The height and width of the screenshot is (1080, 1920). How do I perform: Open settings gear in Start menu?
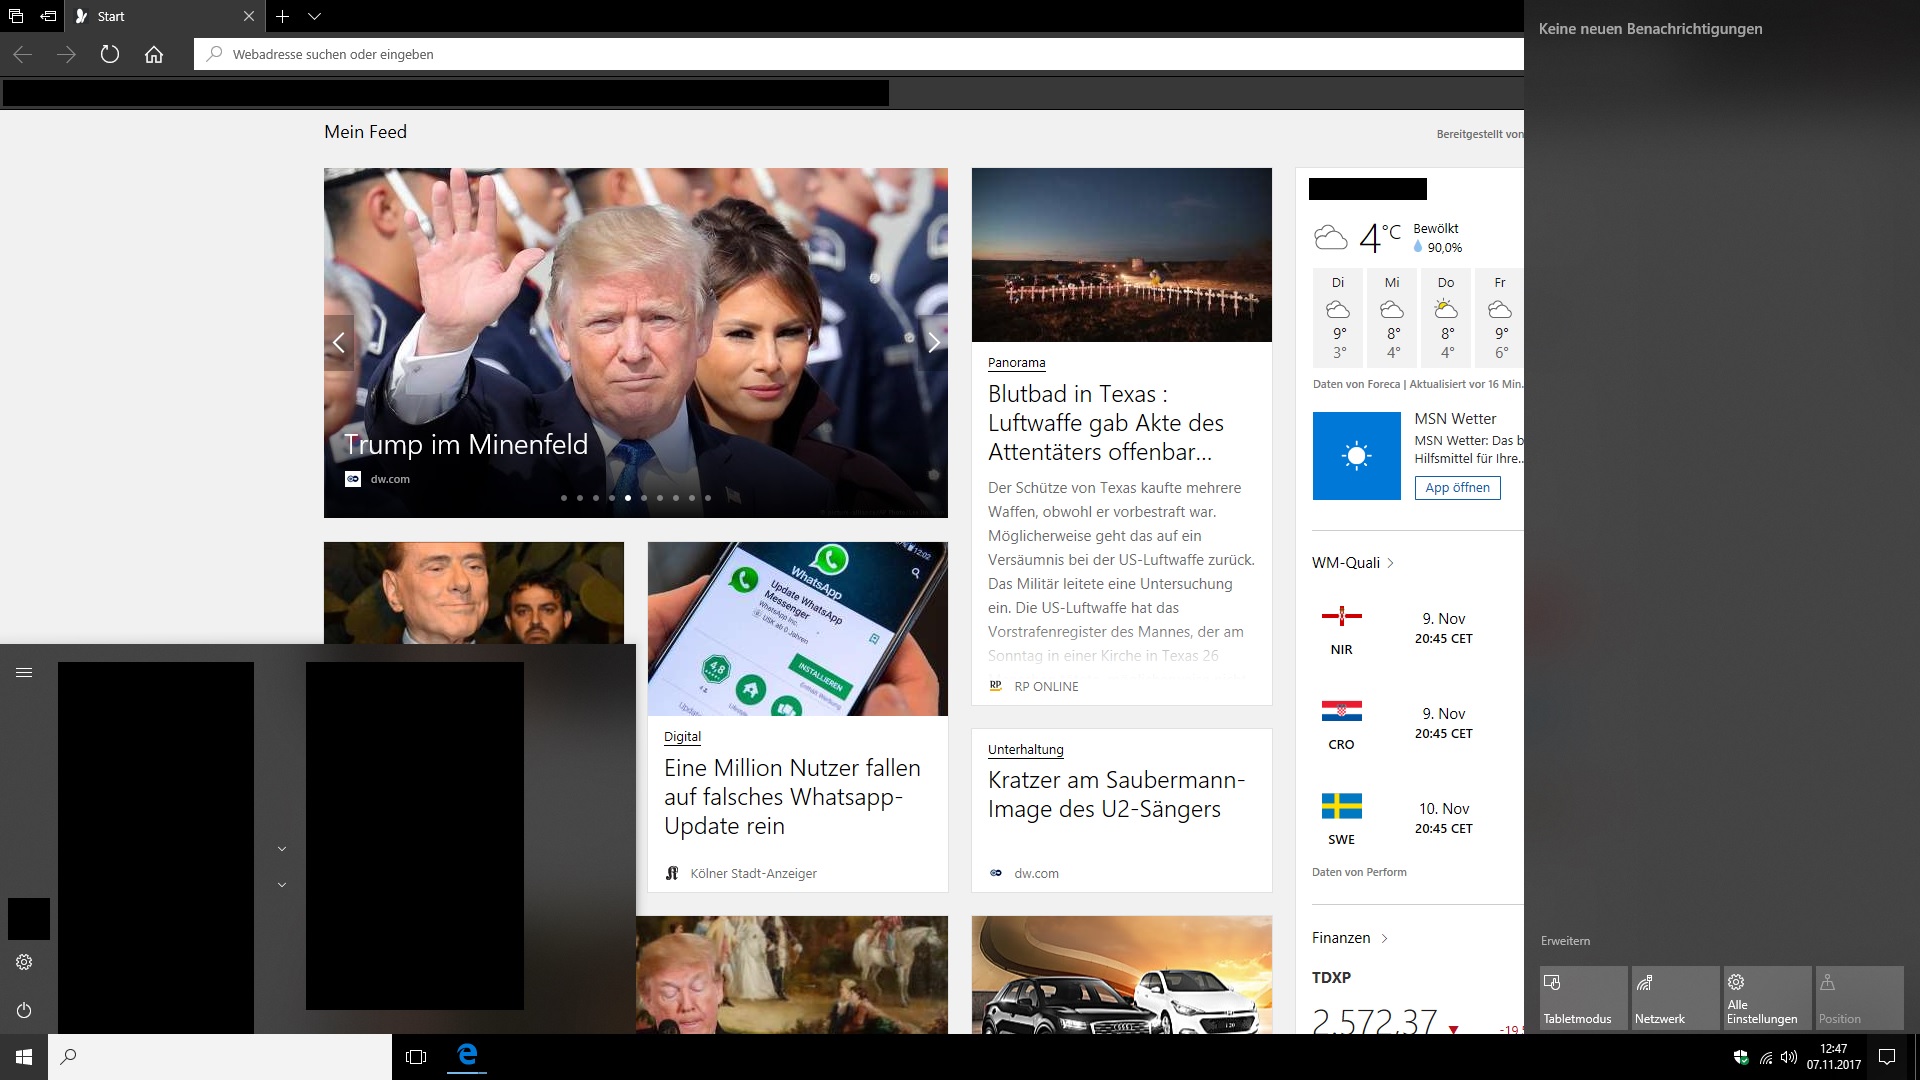24,962
